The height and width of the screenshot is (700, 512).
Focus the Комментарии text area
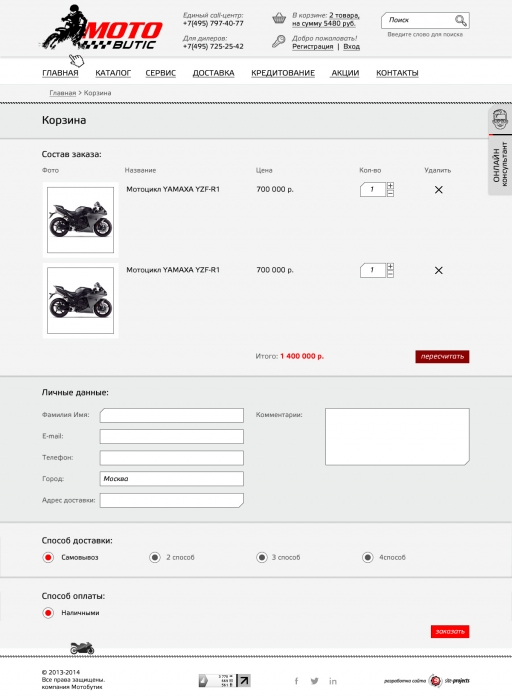[397, 437]
